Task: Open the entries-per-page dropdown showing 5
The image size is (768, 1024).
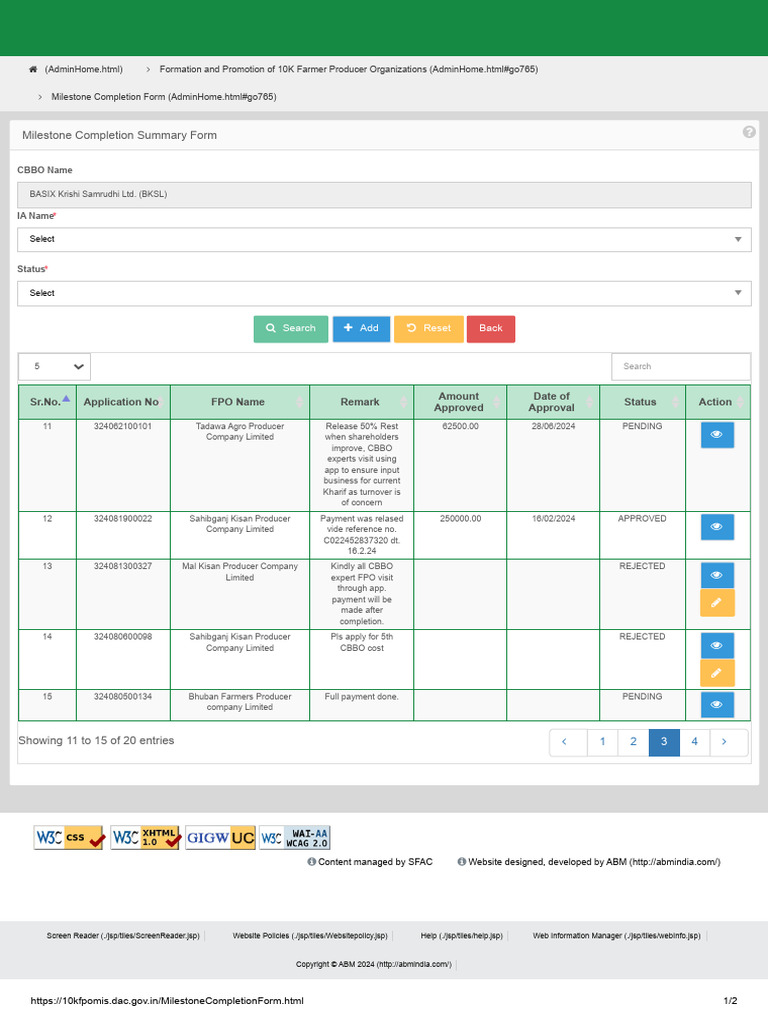Action: [x=54, y=366]
